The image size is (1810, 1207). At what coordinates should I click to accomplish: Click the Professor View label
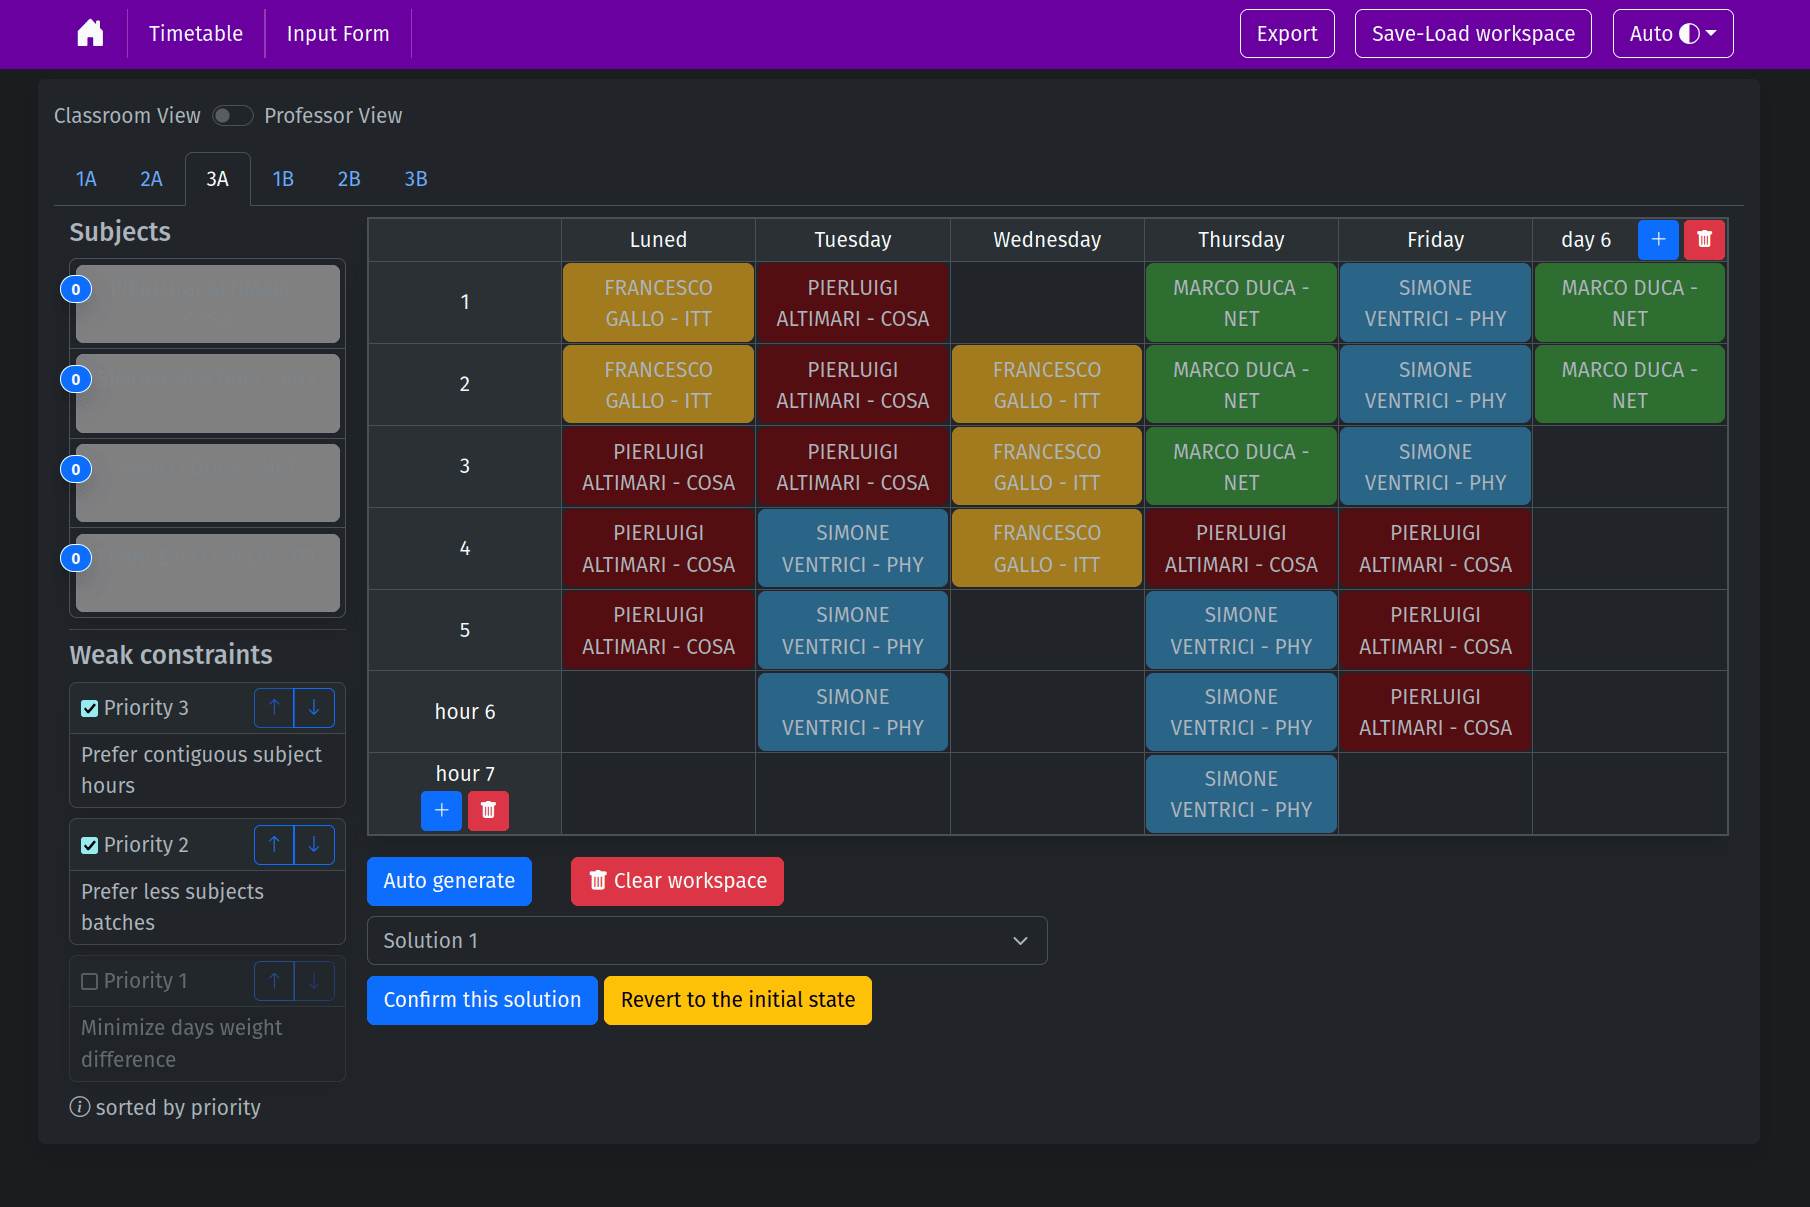[333, 116]
